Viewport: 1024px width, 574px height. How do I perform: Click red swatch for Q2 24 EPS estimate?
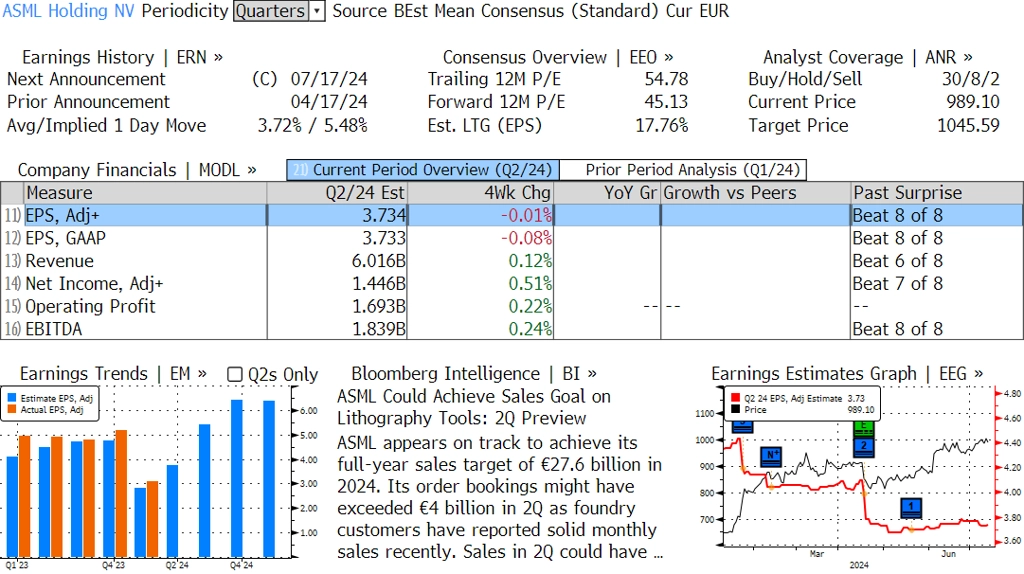(x=735, y=398)
